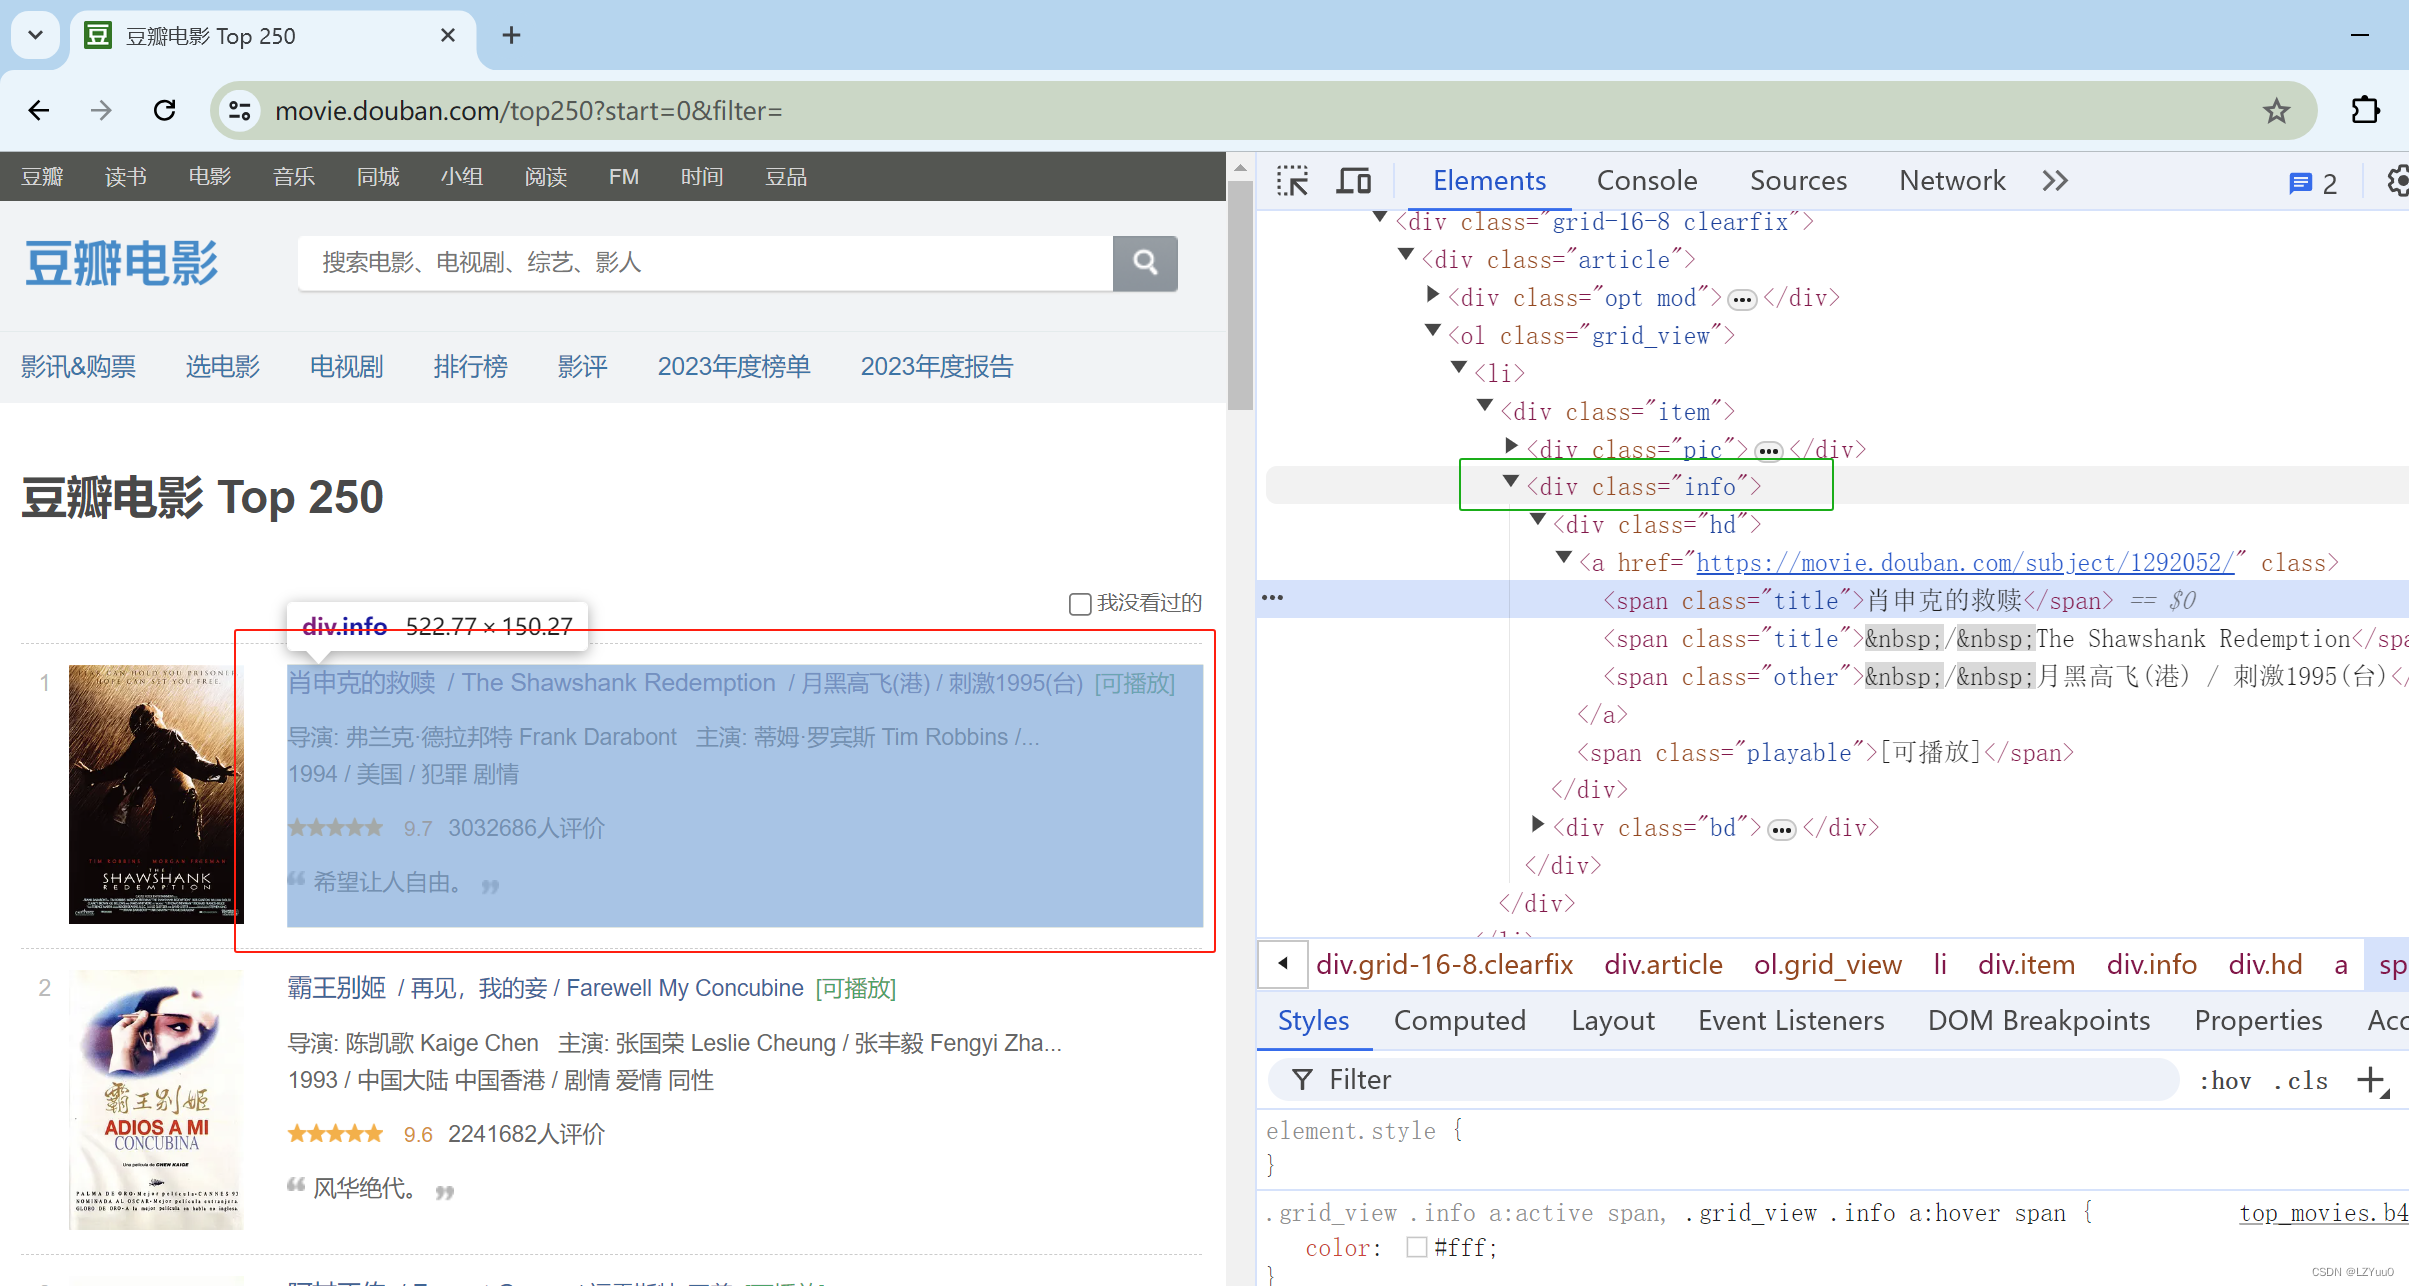Expand the collapsed opt mod ellipsis badge

(x=1742, y=300)
